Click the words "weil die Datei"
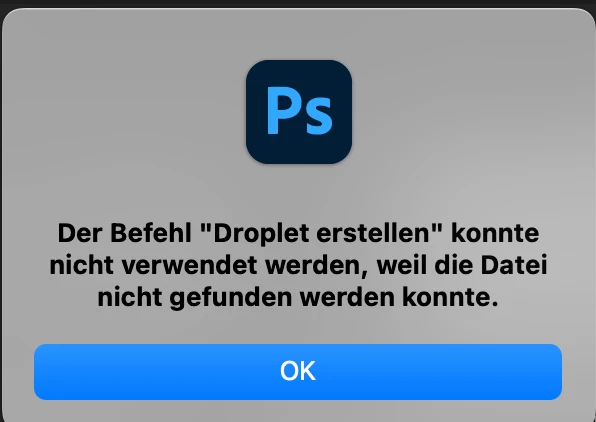This screenshot has width=596, height=422. [462, 265]
